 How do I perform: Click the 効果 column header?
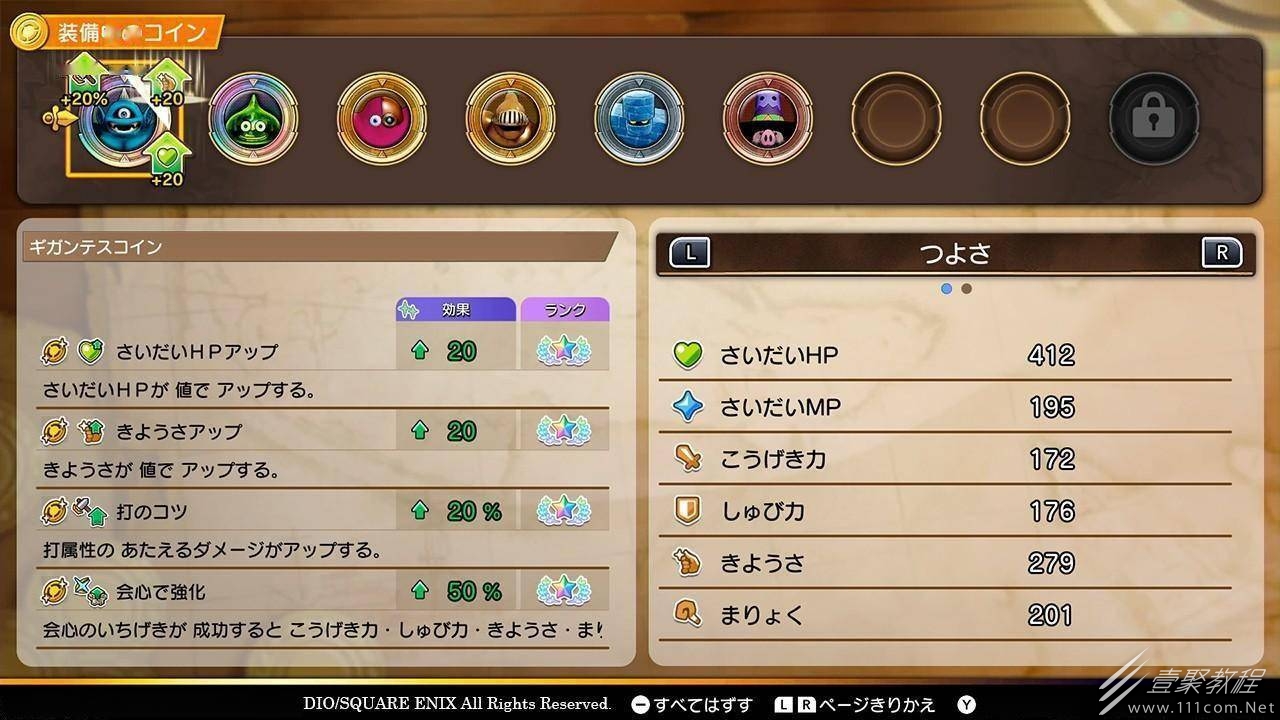click(x=456, y=309)
